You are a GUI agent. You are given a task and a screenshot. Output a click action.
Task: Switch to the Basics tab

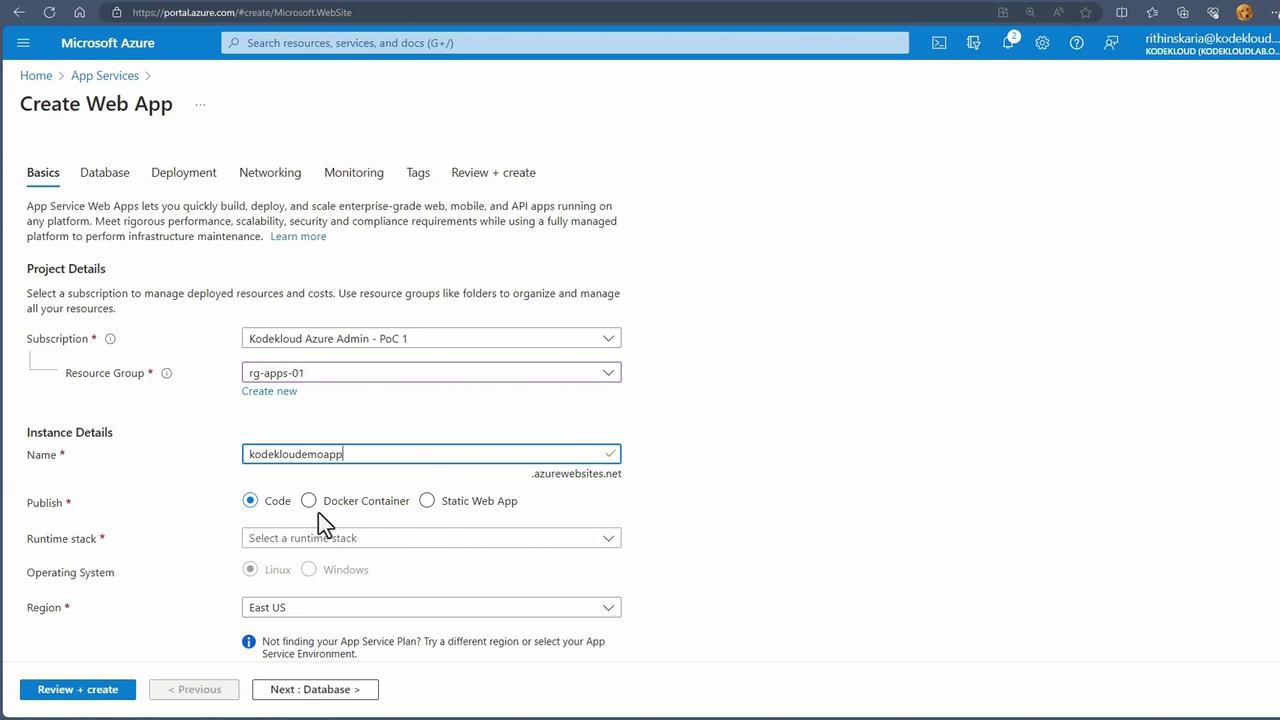43,173
